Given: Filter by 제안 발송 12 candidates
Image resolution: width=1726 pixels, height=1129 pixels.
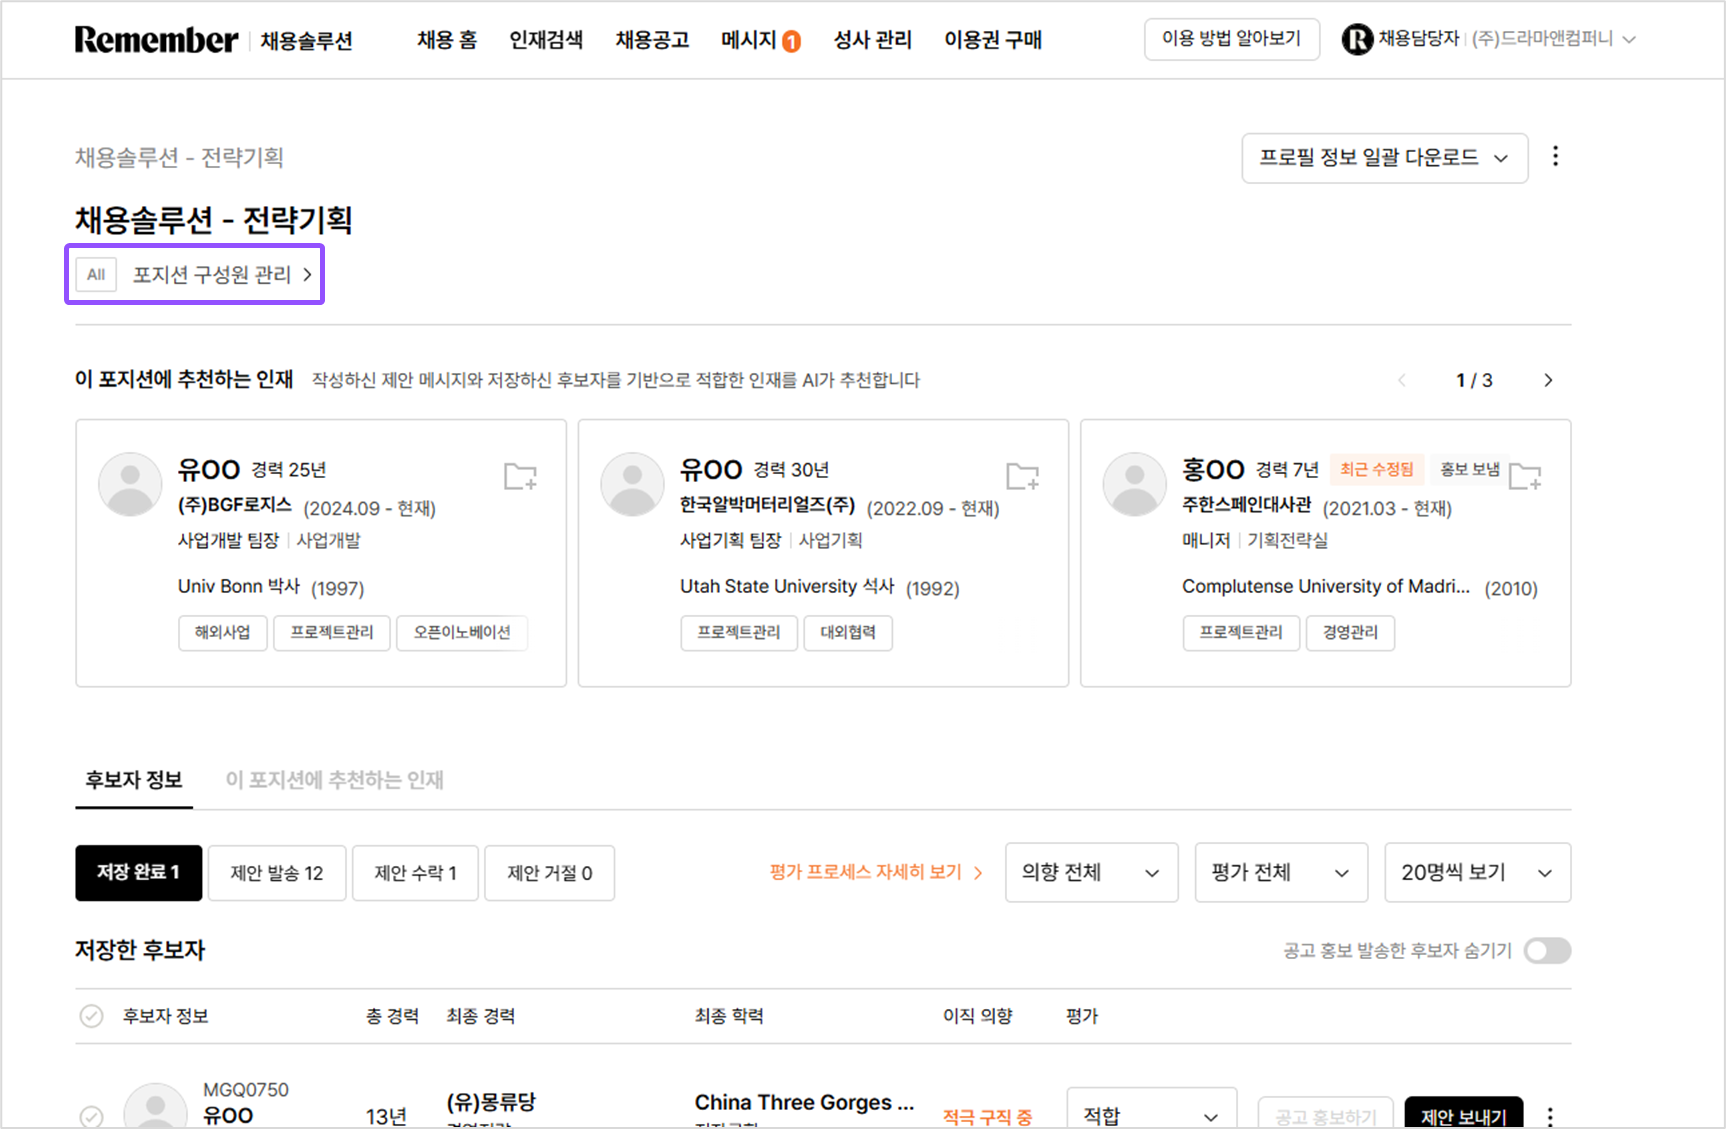Looking at the screenshot, I should pos(277,873).
